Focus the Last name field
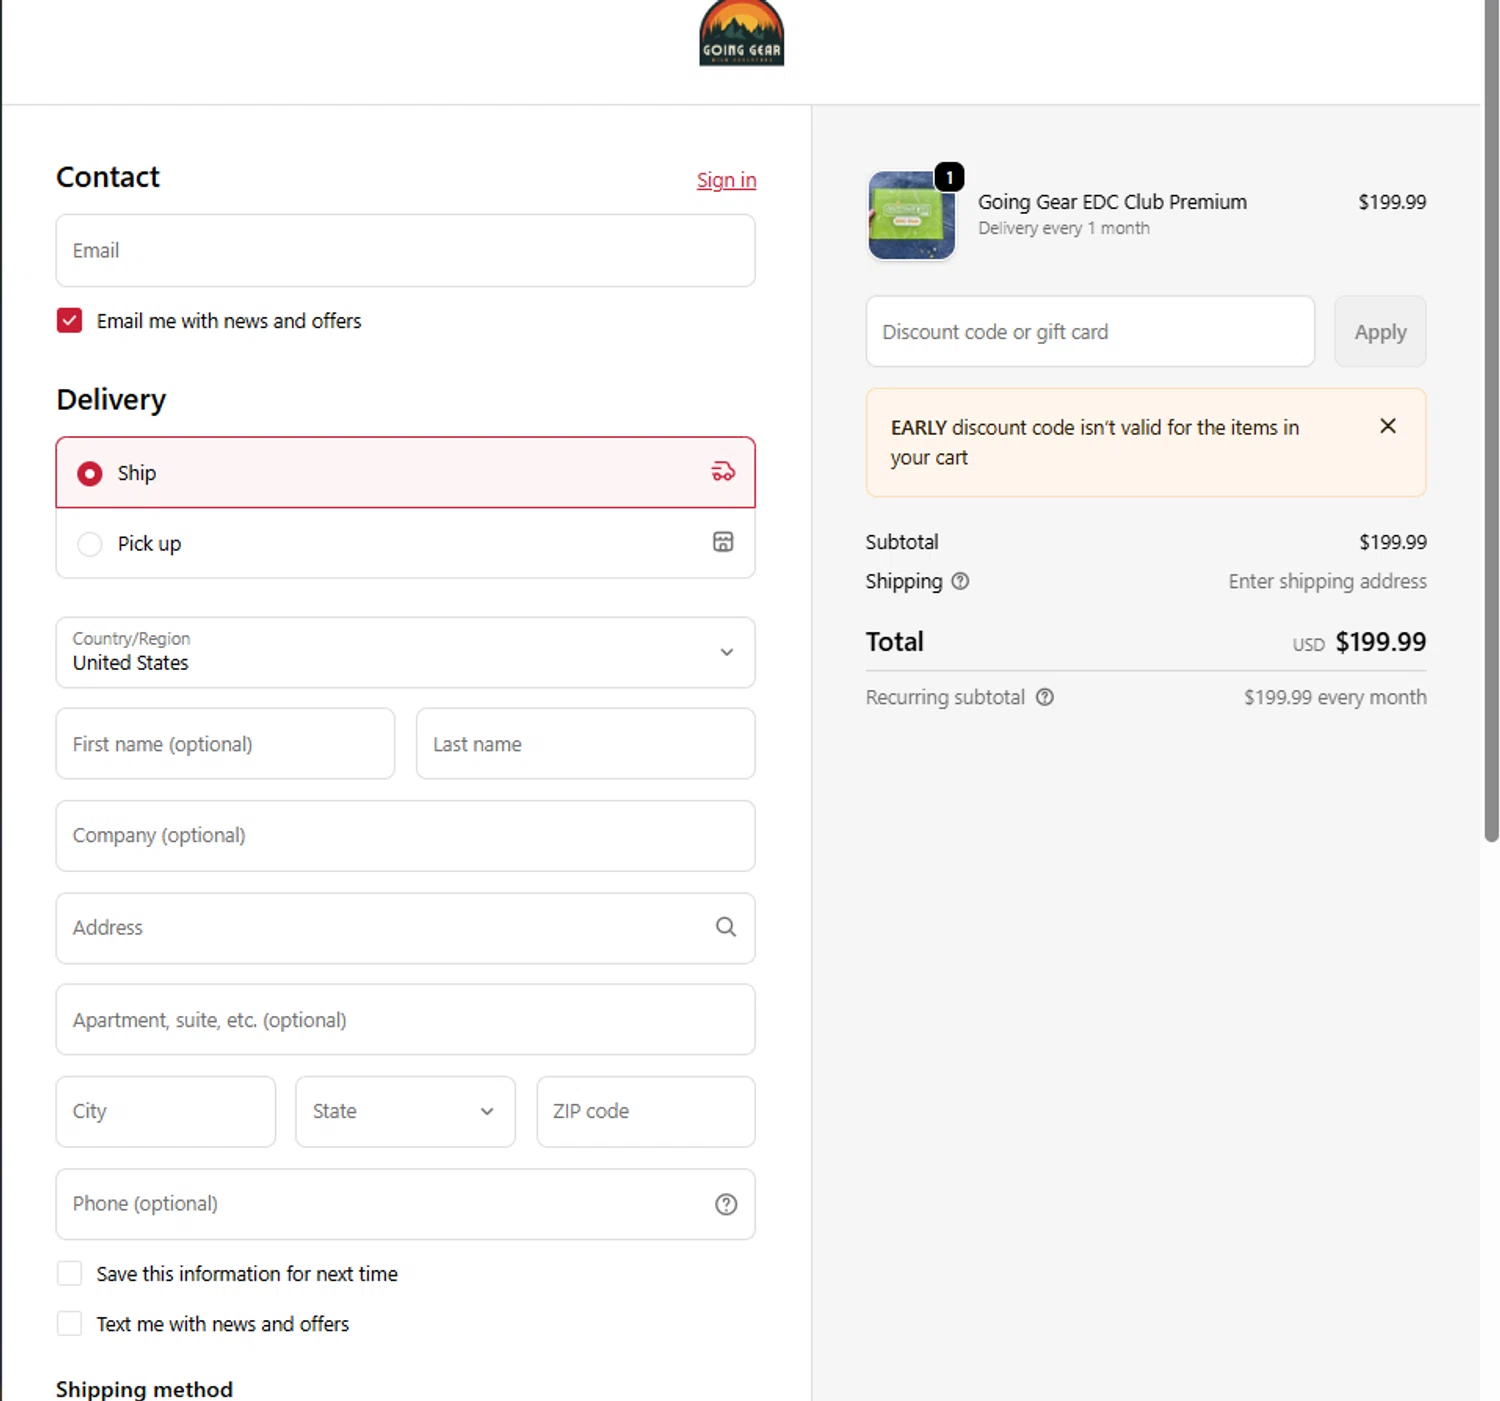Screen dimensions: 1500x1401 pyautogui.click(x=585, y=744)
